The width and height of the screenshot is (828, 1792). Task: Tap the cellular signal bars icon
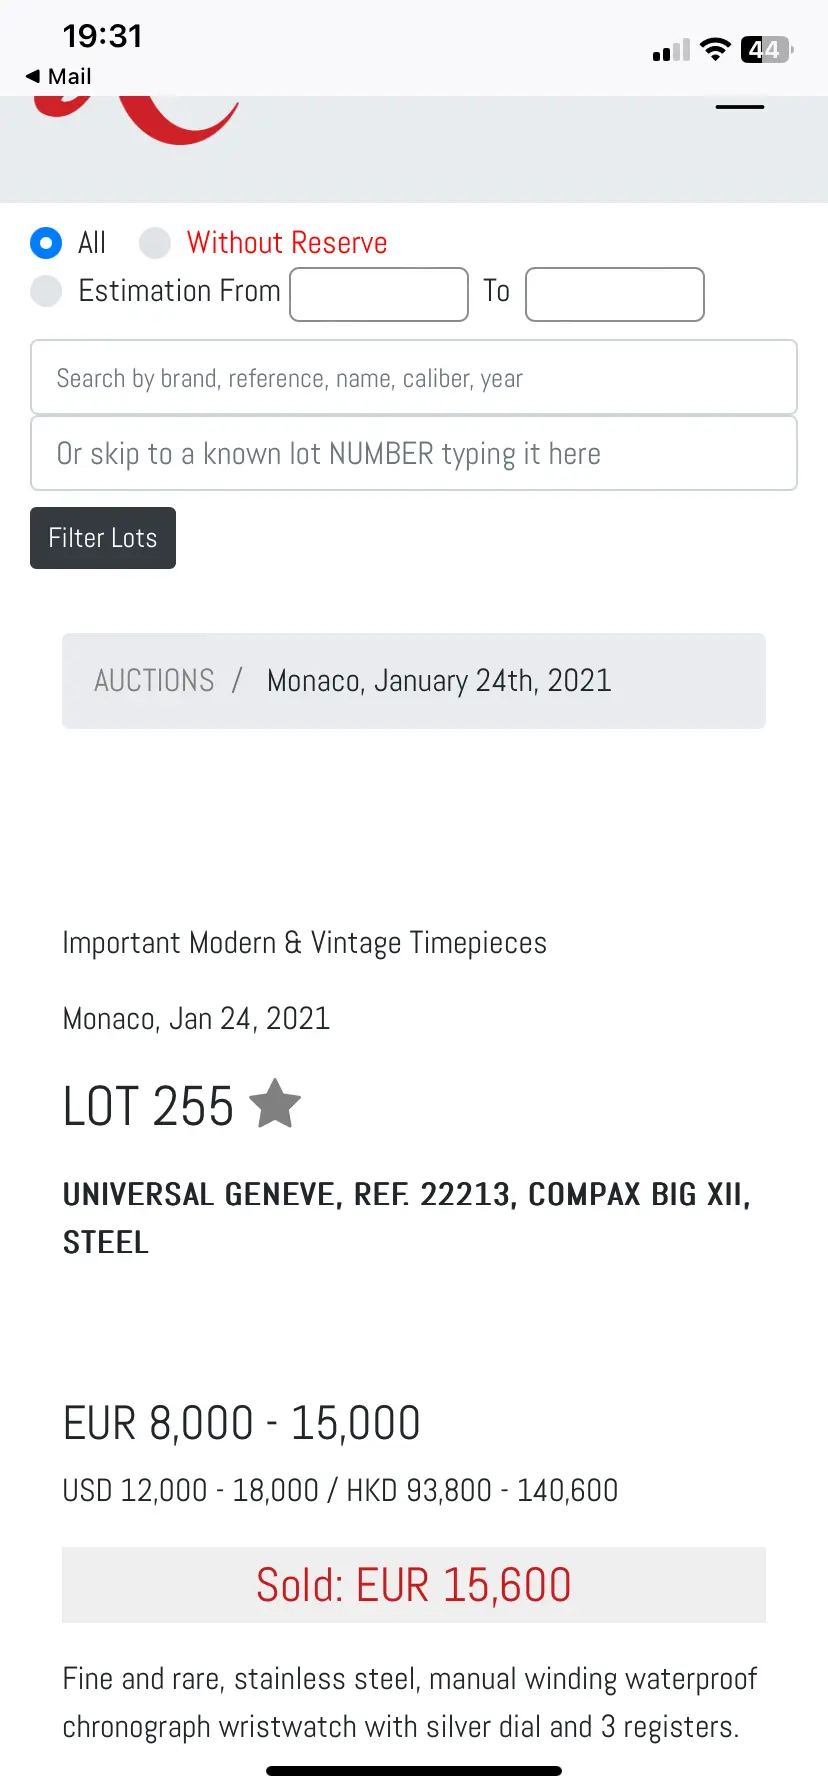[671, 51]
